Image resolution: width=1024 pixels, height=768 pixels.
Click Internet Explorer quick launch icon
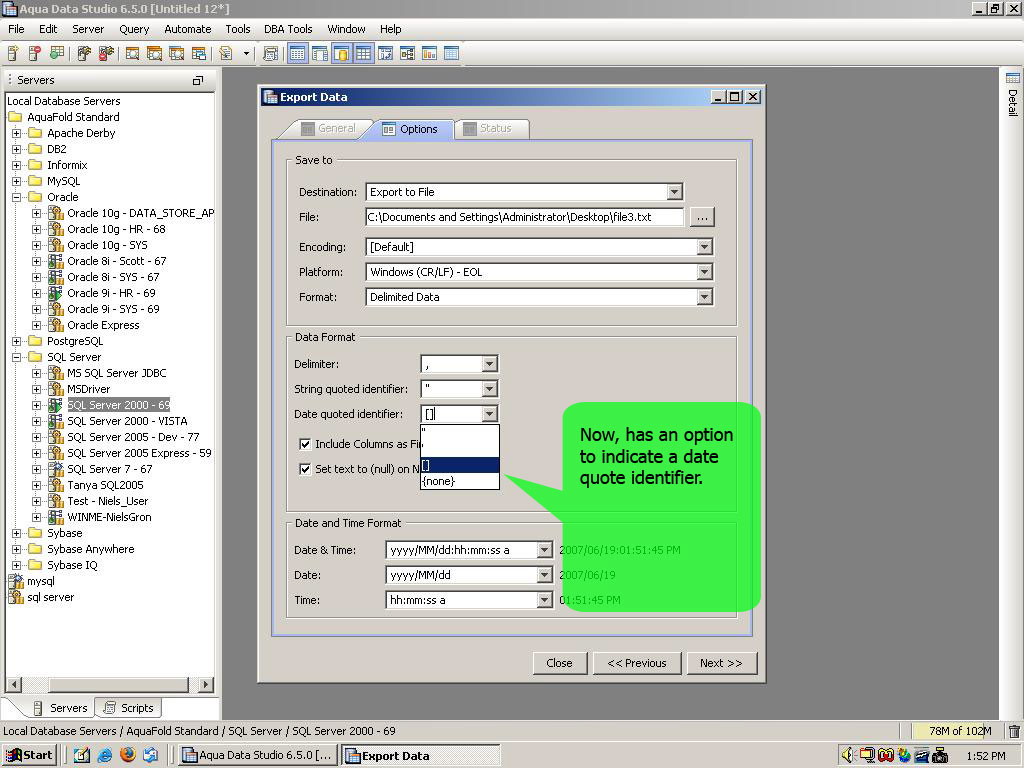[104, 755]
